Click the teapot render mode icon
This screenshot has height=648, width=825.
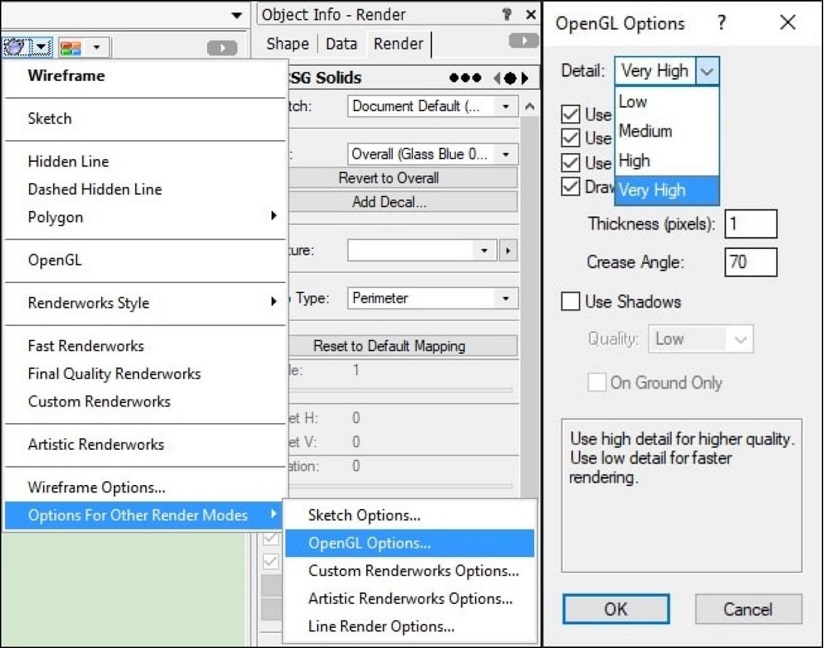point(16,47)
